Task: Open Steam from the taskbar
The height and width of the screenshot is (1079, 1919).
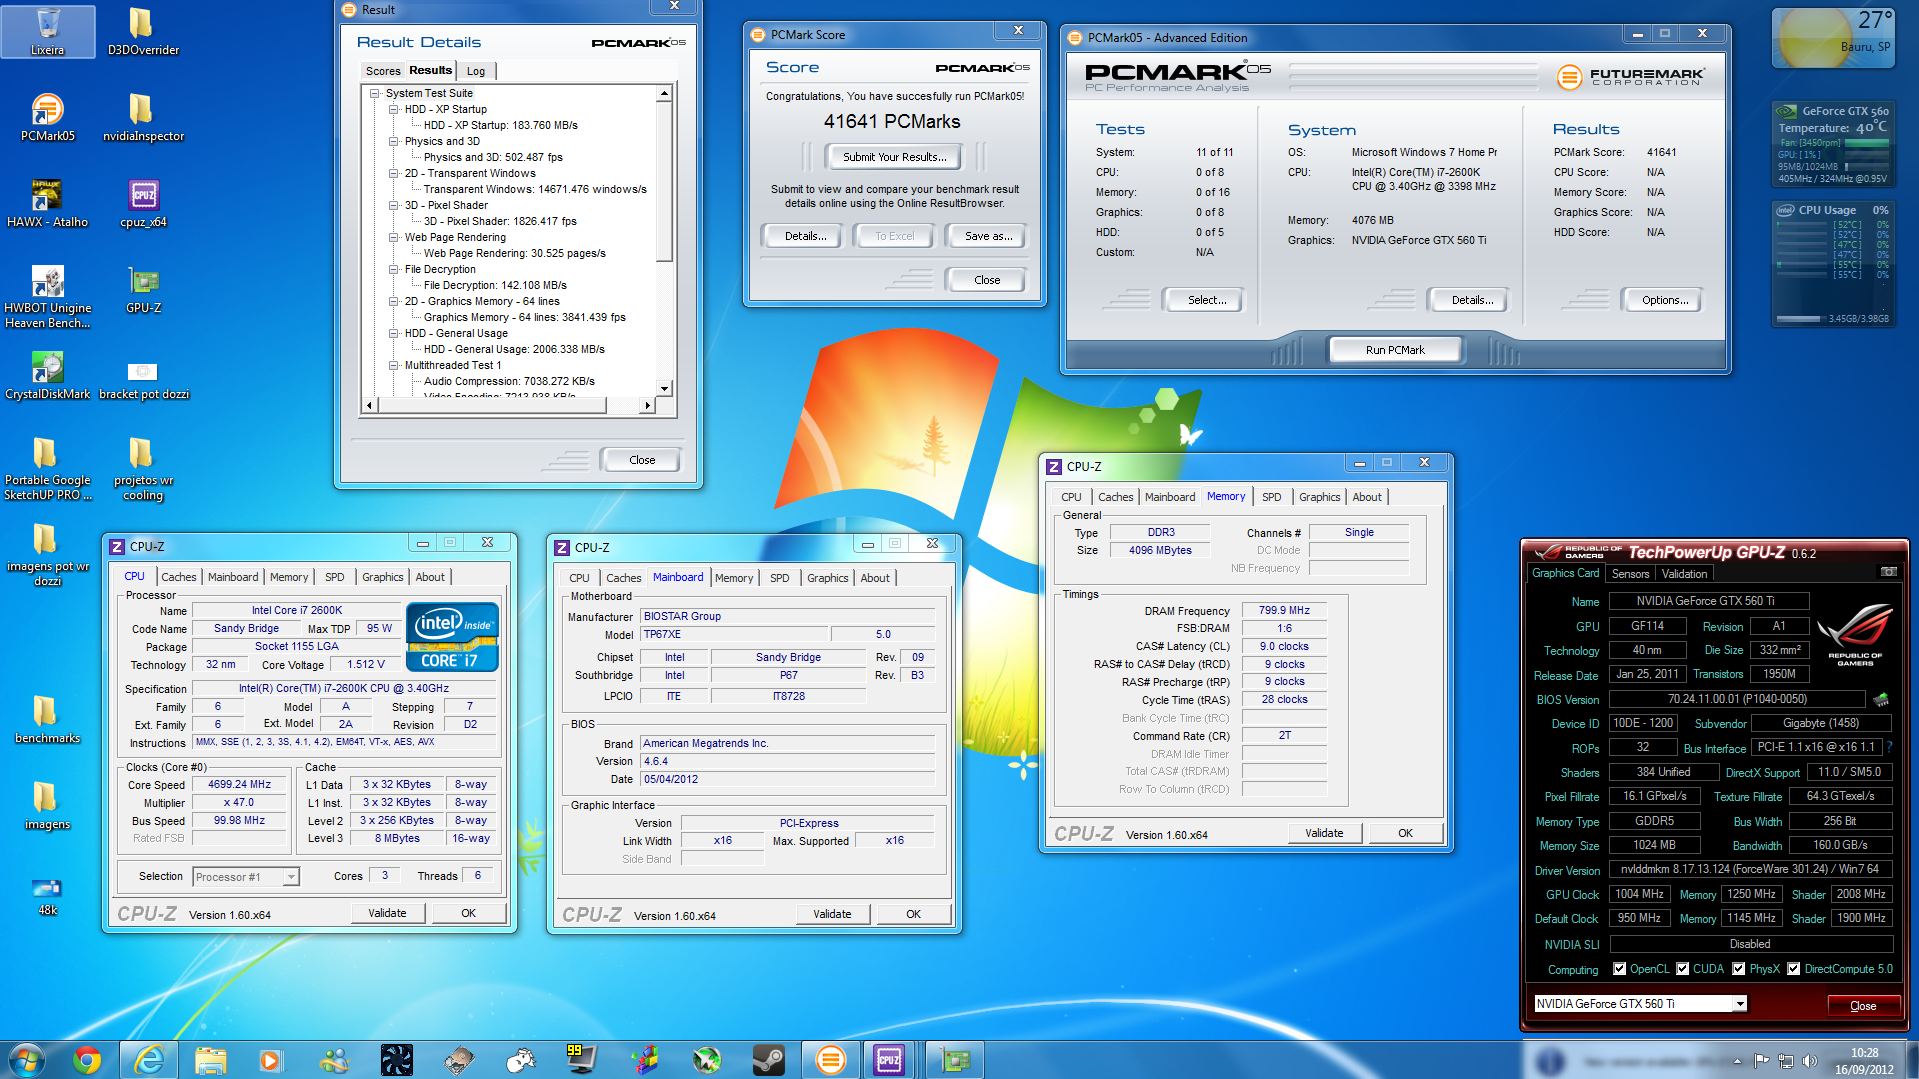Action: 768,1060
